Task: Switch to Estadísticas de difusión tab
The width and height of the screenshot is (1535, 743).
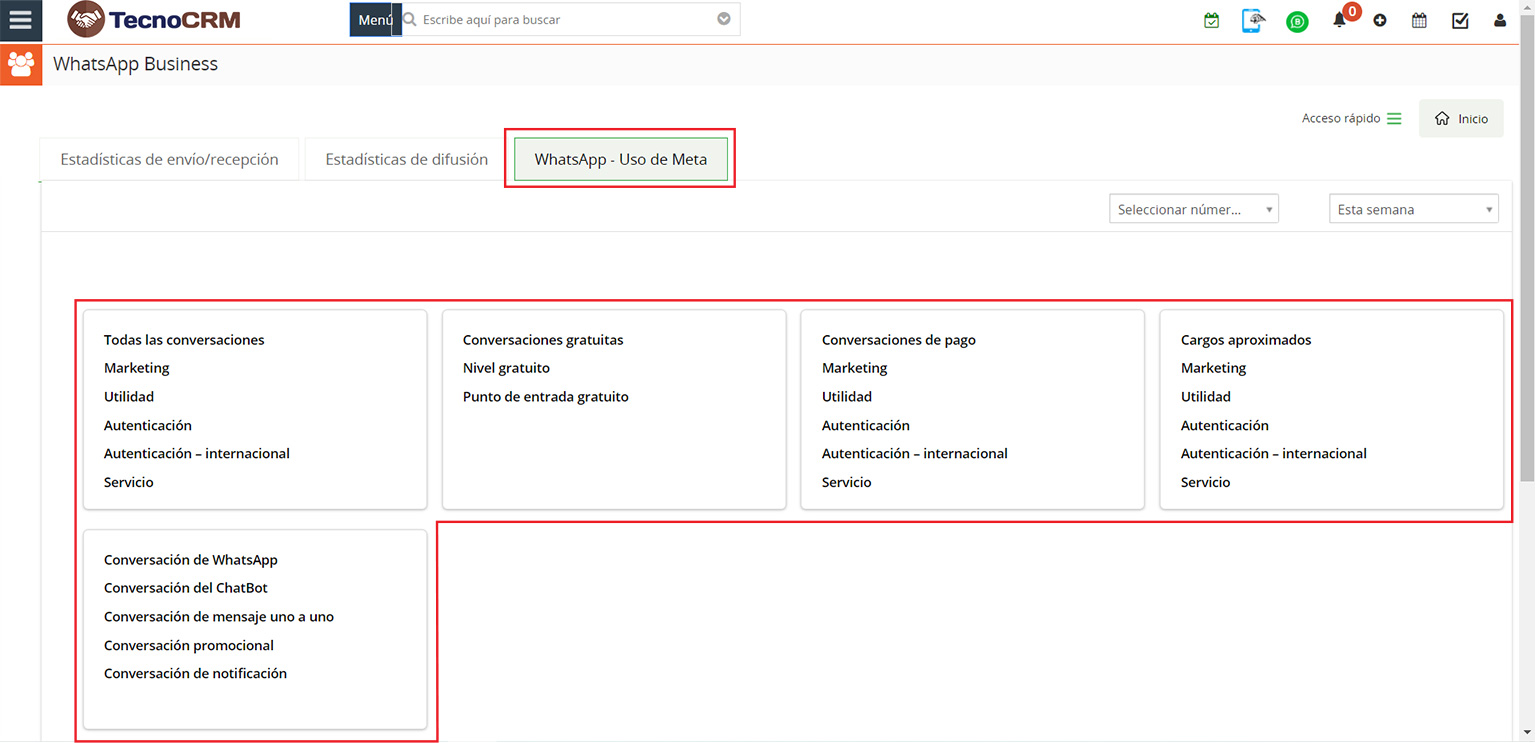Action: pos(406,159)
